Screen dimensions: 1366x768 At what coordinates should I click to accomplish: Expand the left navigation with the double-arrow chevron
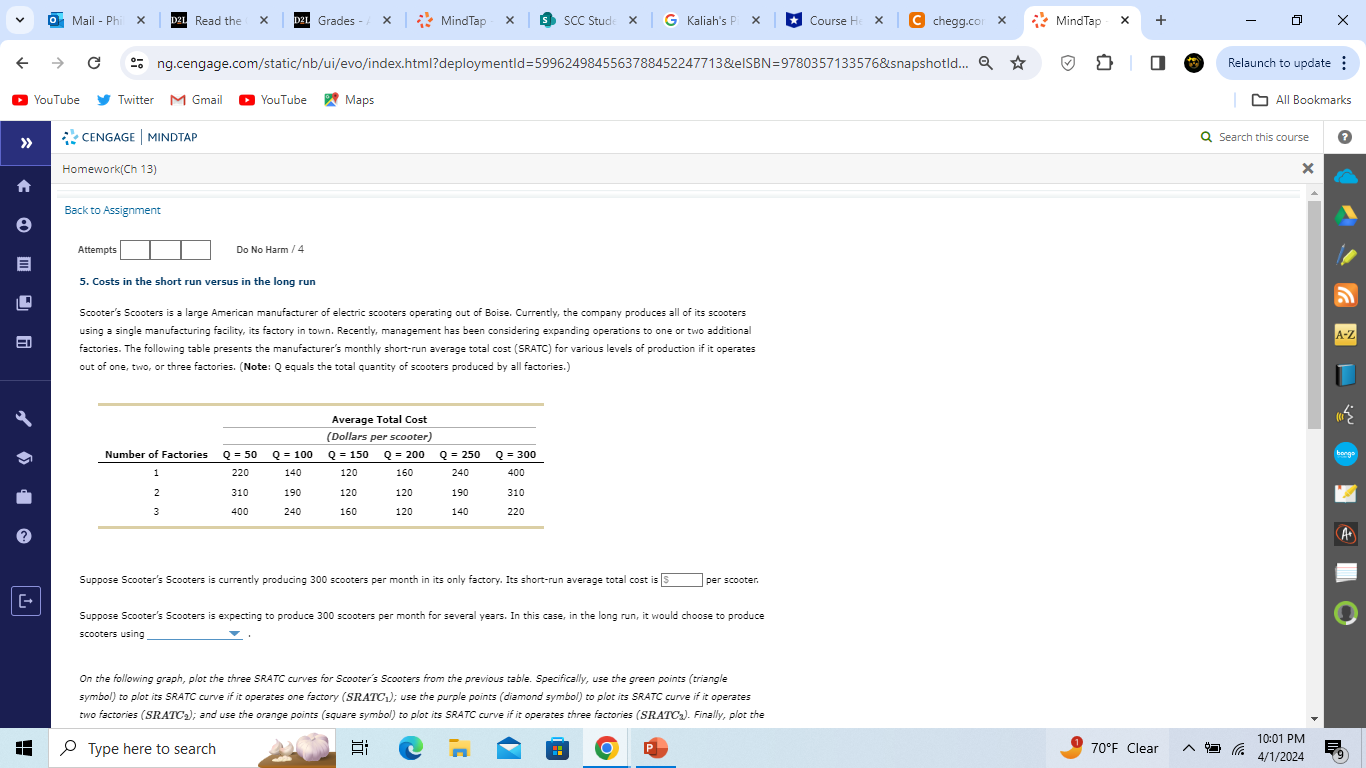[x=25, y=142]
